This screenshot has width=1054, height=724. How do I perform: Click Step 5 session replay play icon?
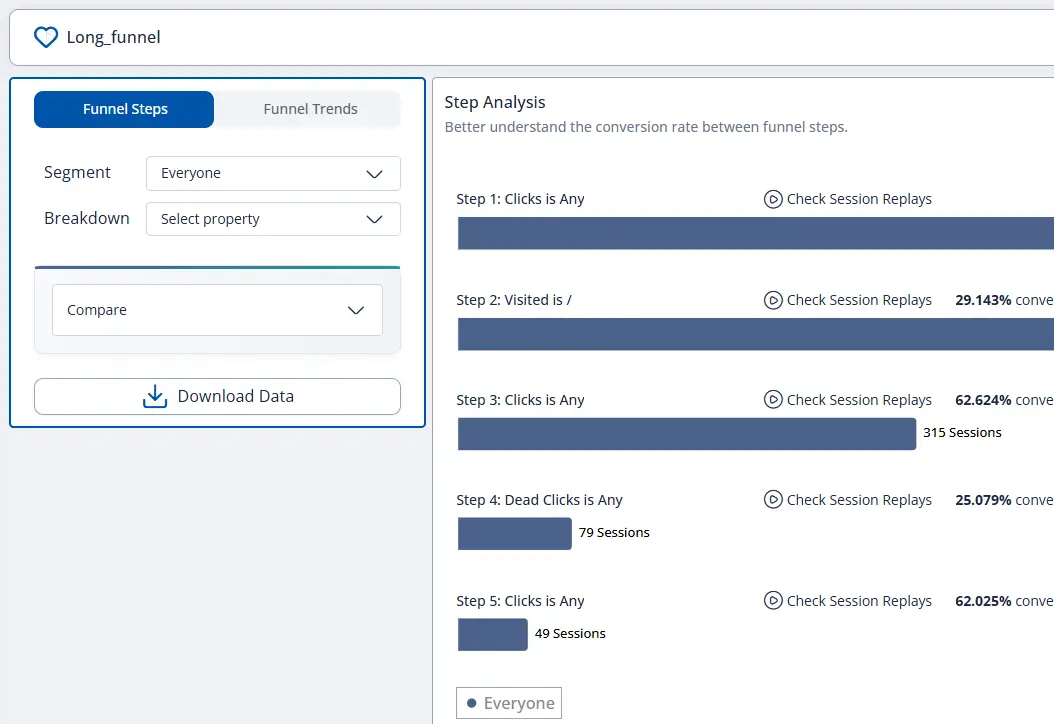(x=773, y=601)
